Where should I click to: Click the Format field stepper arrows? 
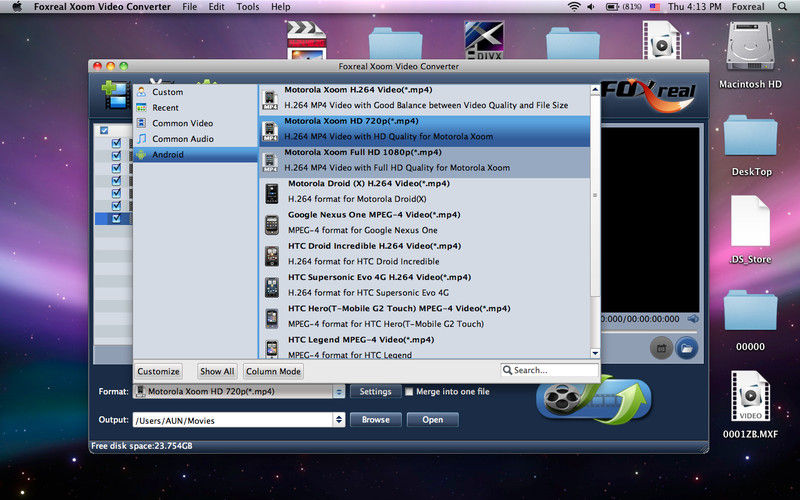(339, 392)
